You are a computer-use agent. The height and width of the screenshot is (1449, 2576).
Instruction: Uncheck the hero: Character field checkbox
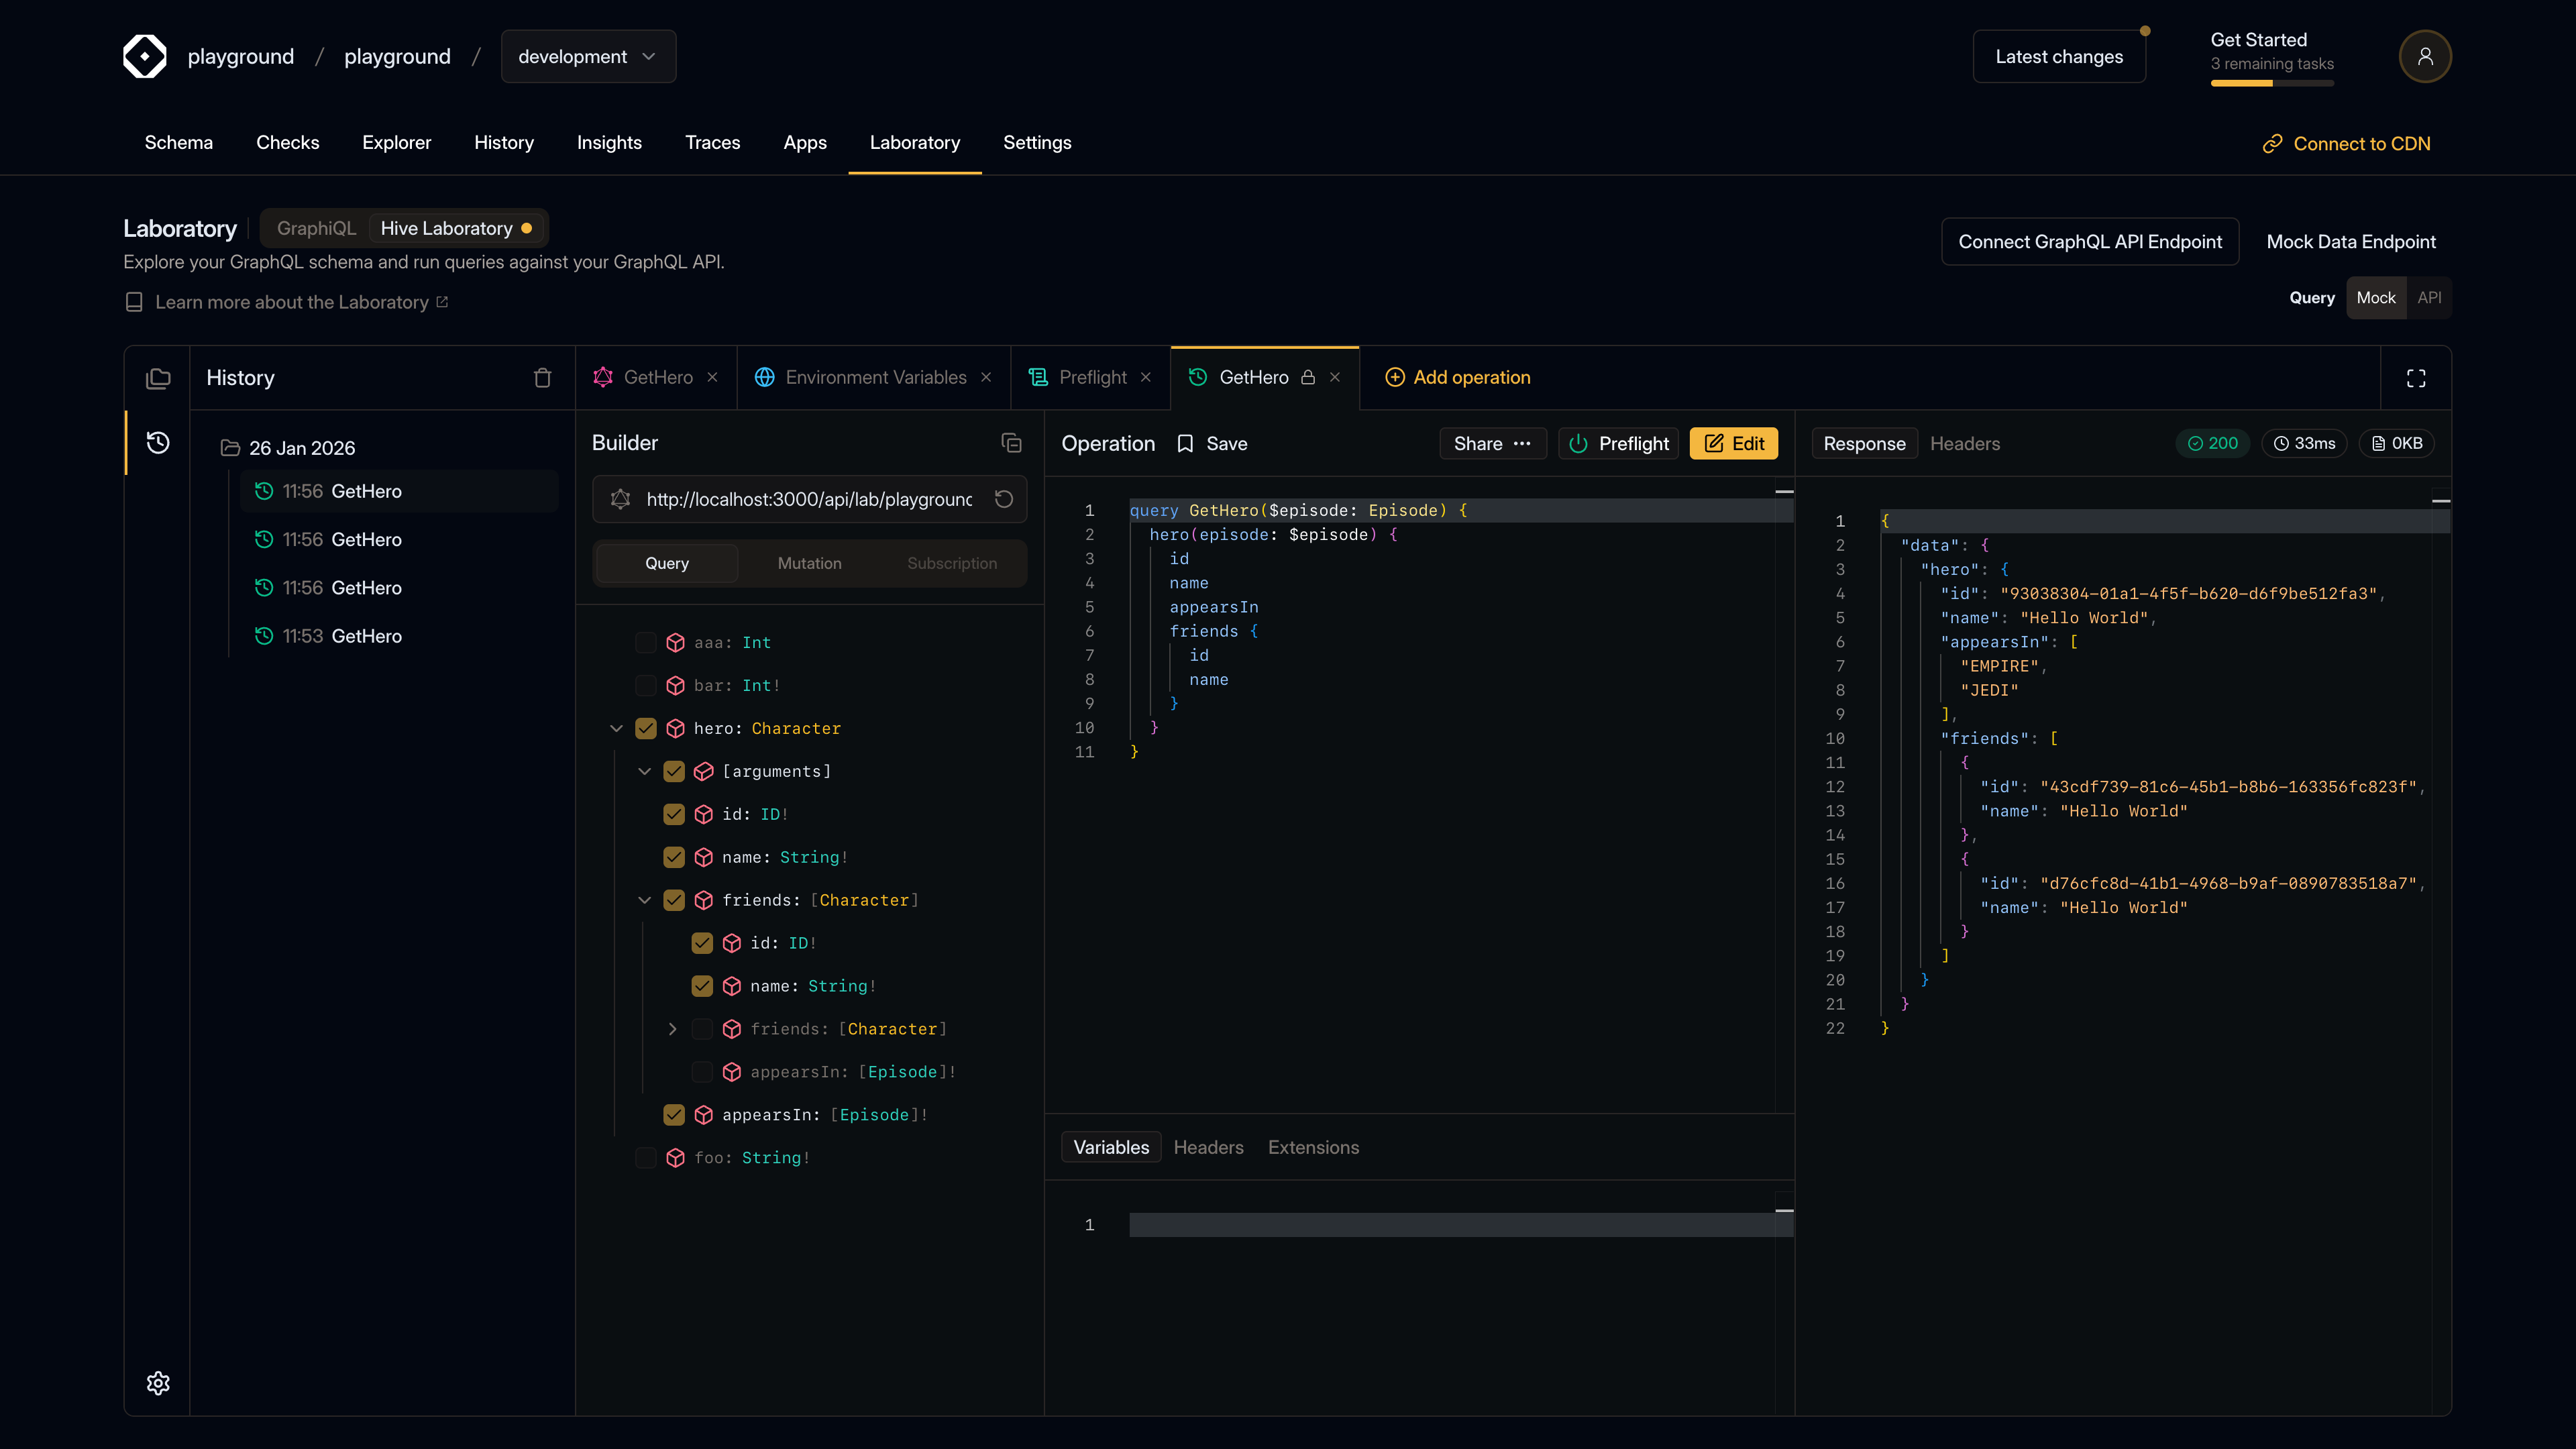[646, 728]
